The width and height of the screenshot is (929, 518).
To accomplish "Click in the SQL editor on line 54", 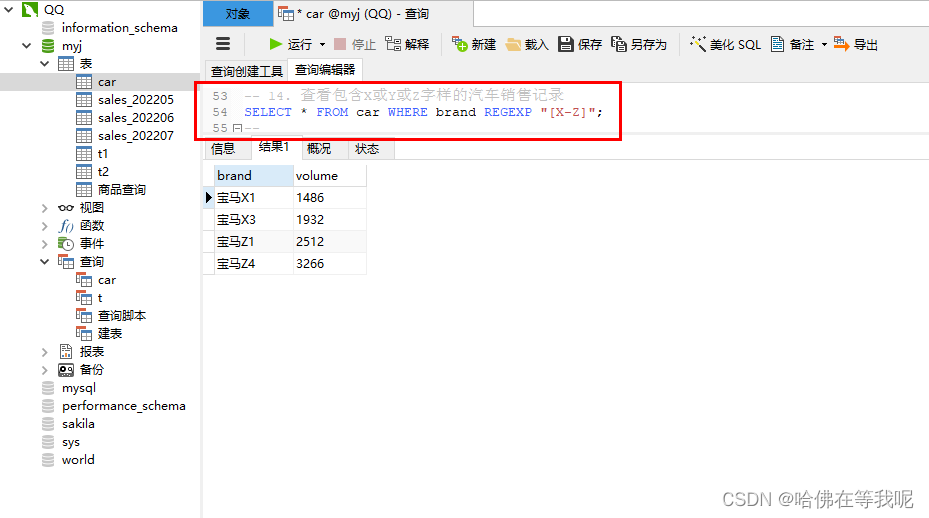I will tap(423, 112).
